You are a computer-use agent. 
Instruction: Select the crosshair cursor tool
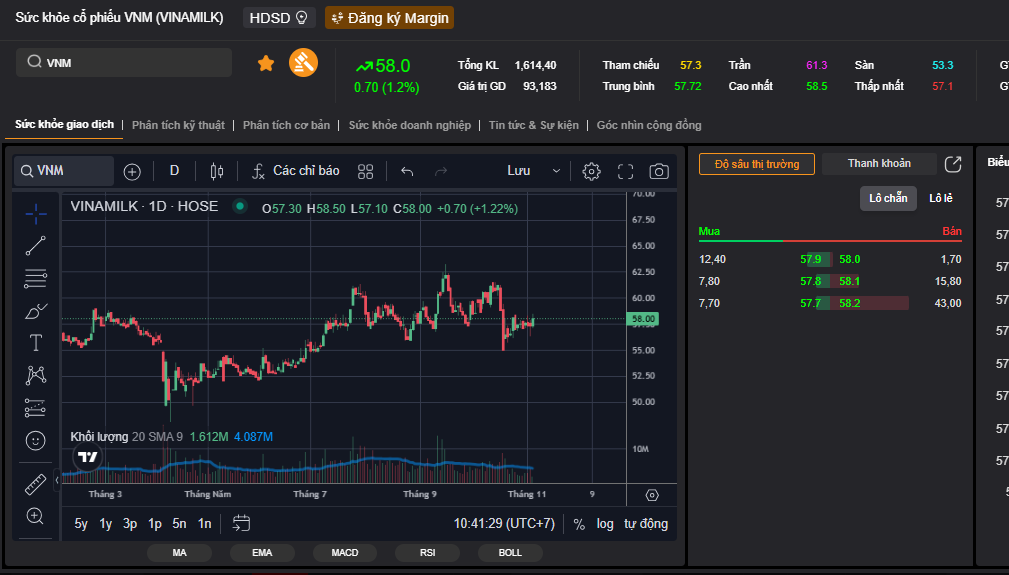click(36, 213)
